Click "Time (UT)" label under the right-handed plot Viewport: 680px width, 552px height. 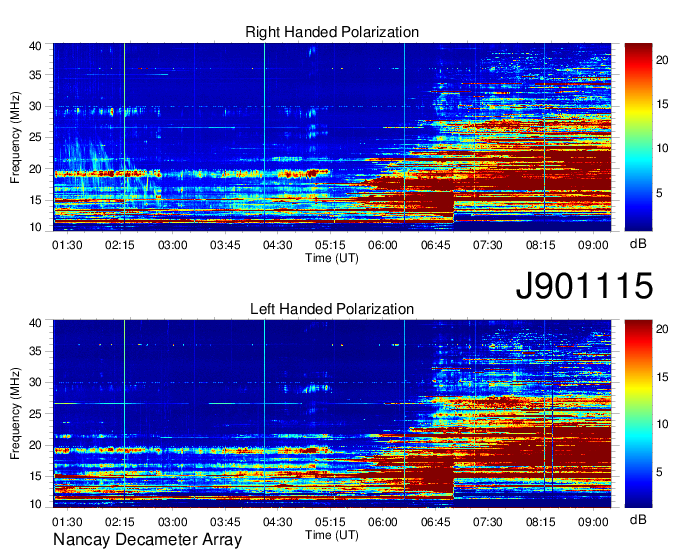(332, 258)
